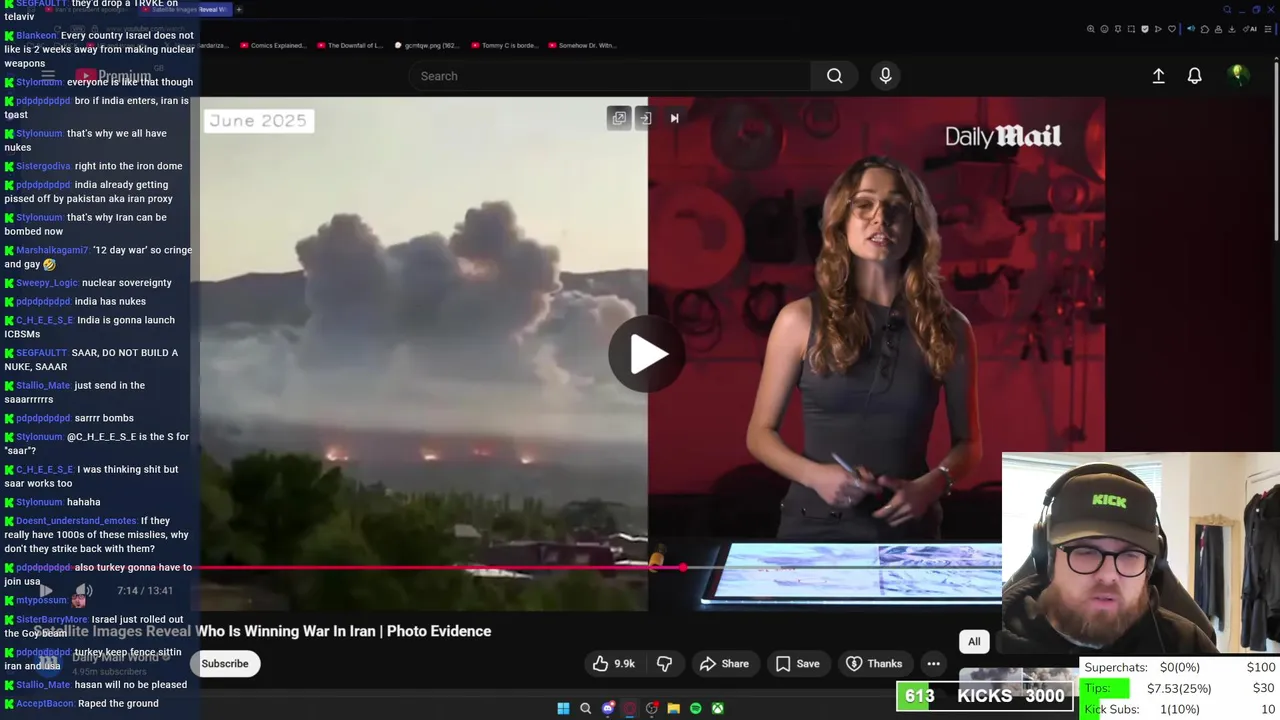Screen dimensions: 1280x720
Task: Seek the red video progress bar scrubber
Action: click(683, 567)
